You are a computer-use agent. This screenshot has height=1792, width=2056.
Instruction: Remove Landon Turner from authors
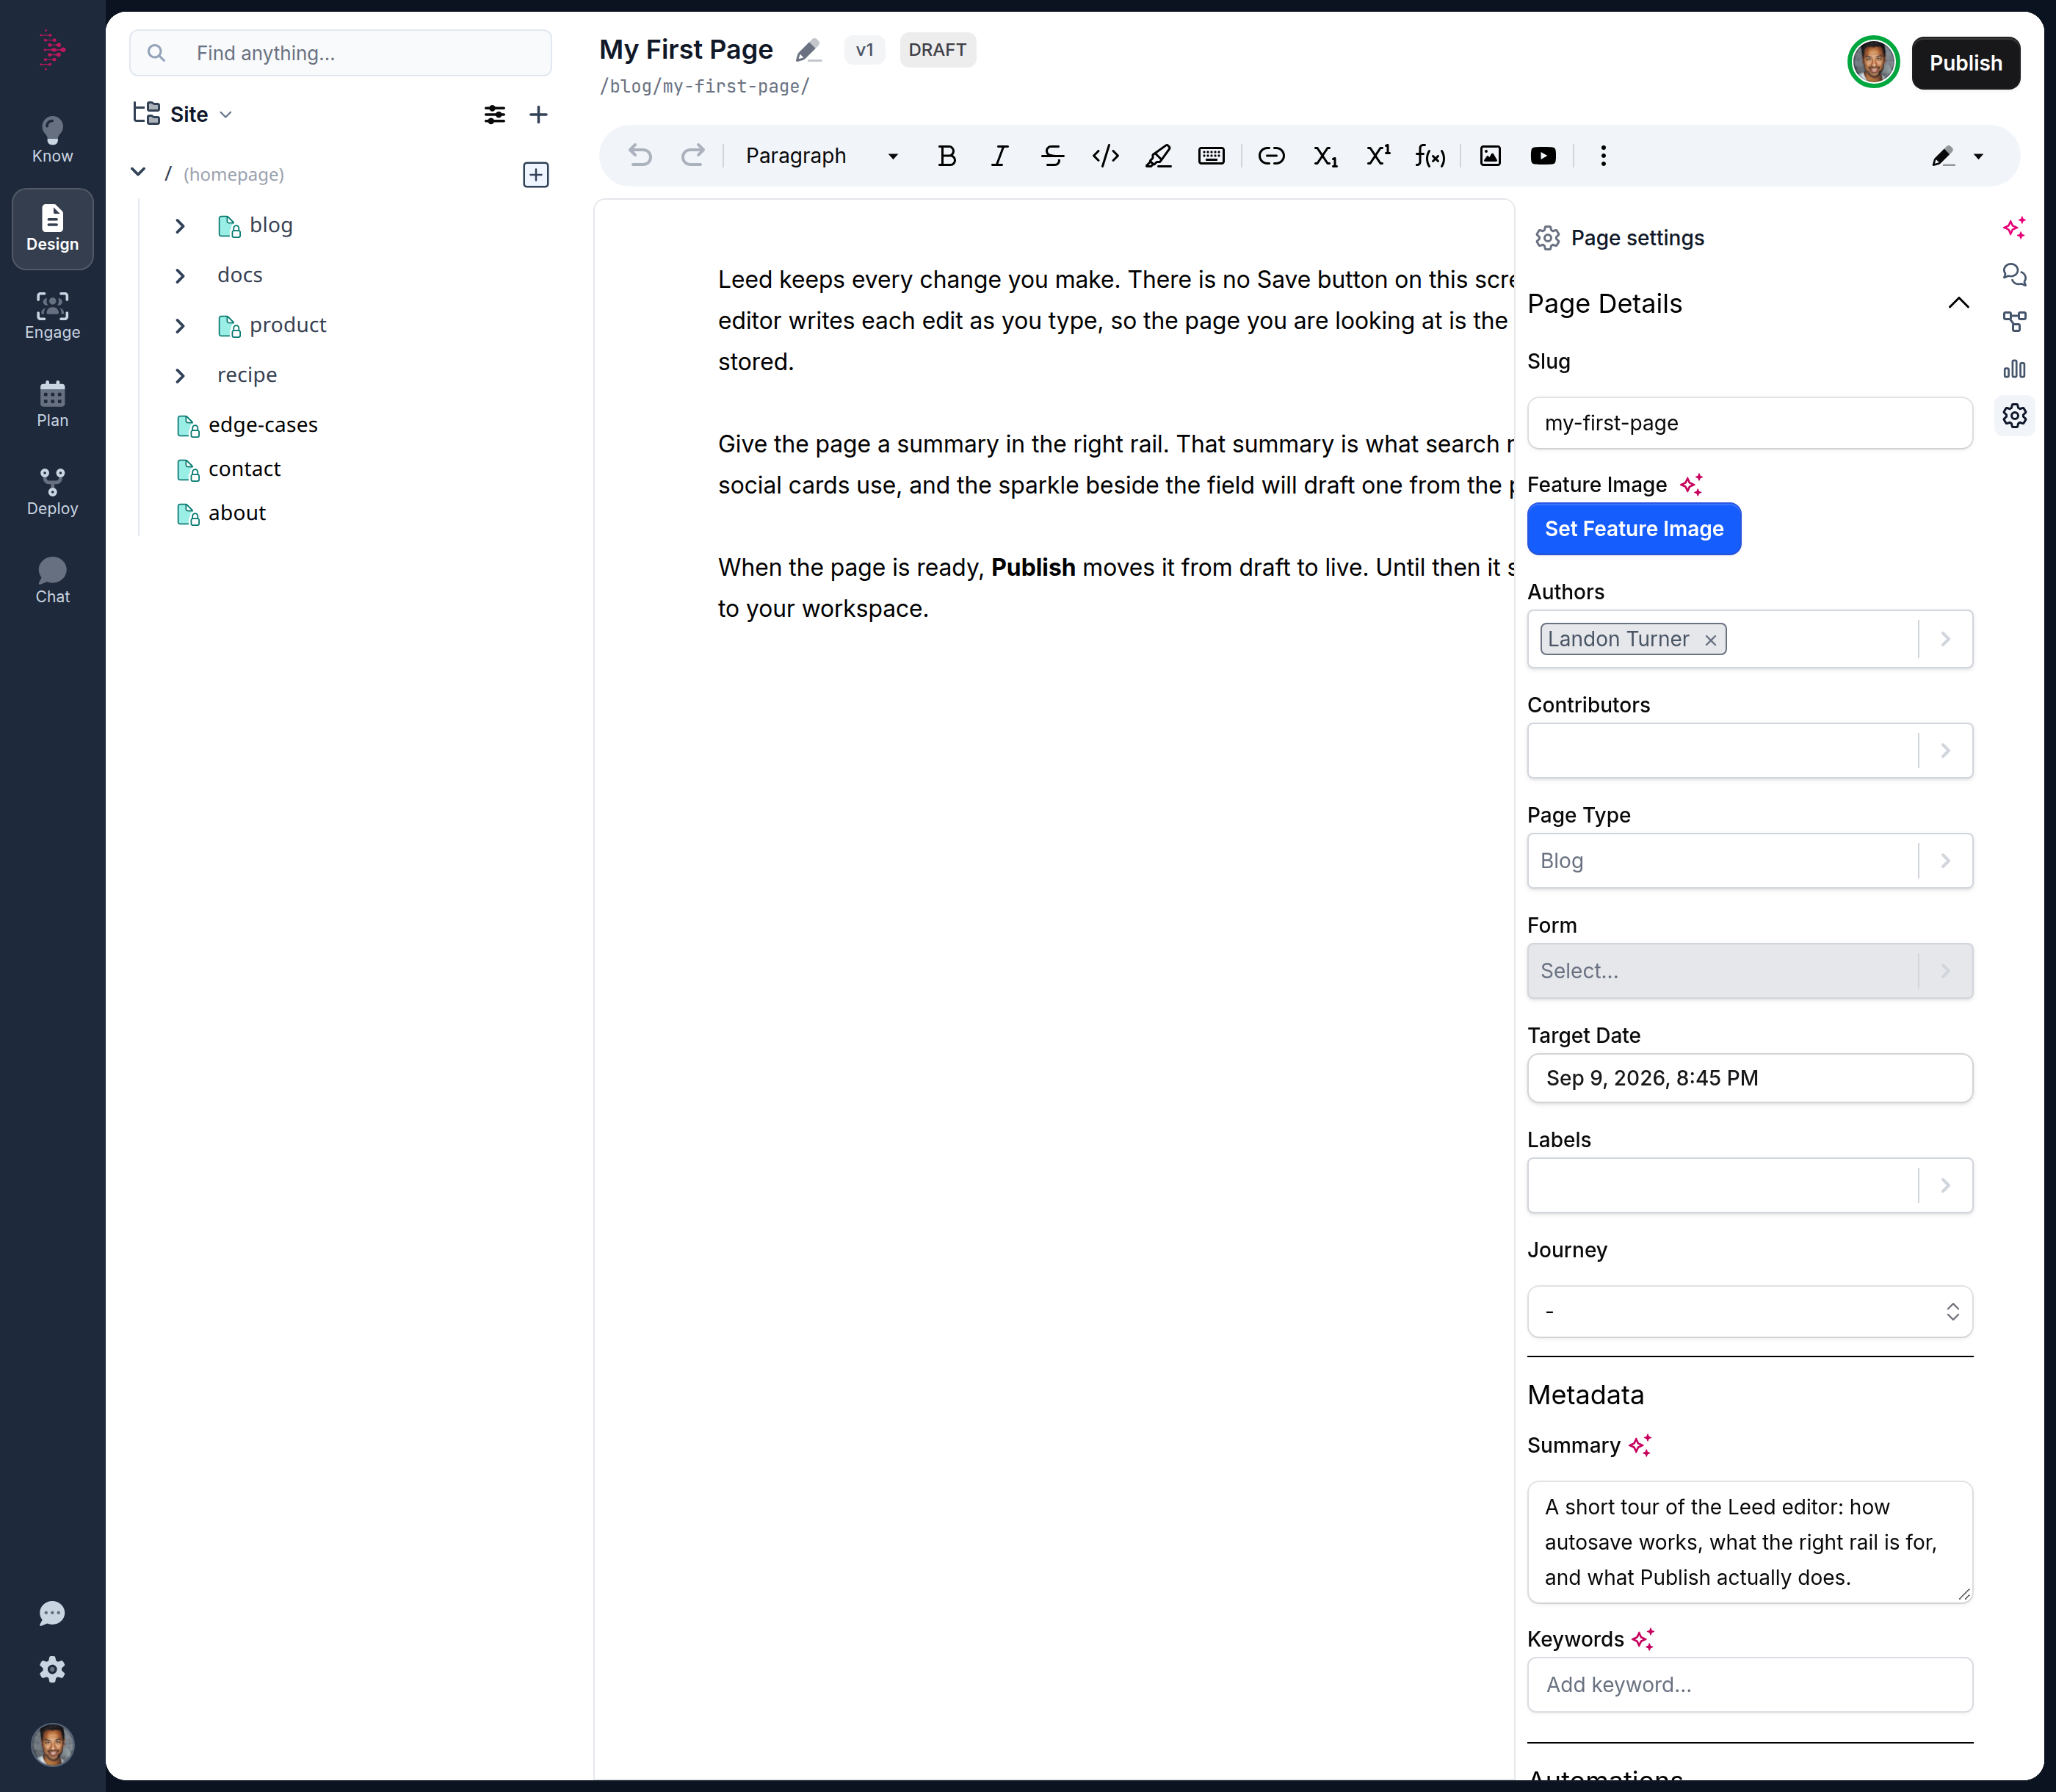pos(1711,640)
